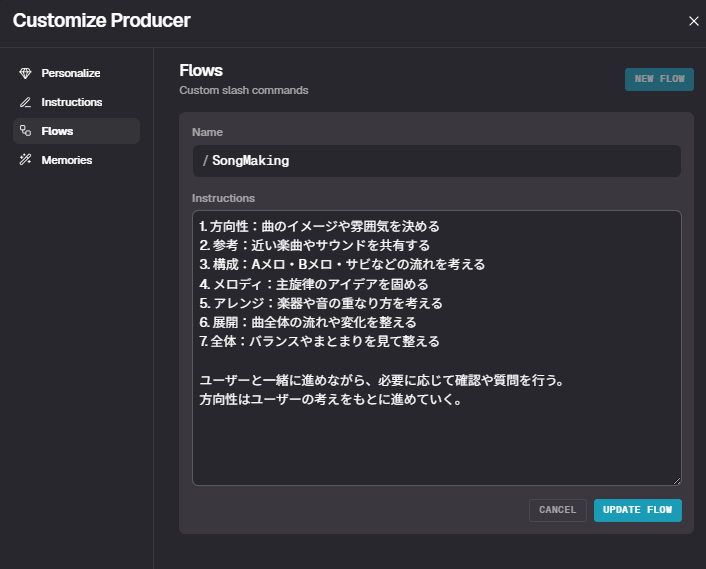The height and width of the screenshot is (569, 706).
Task: Click the SongMaking name input field
Action: 440,161
